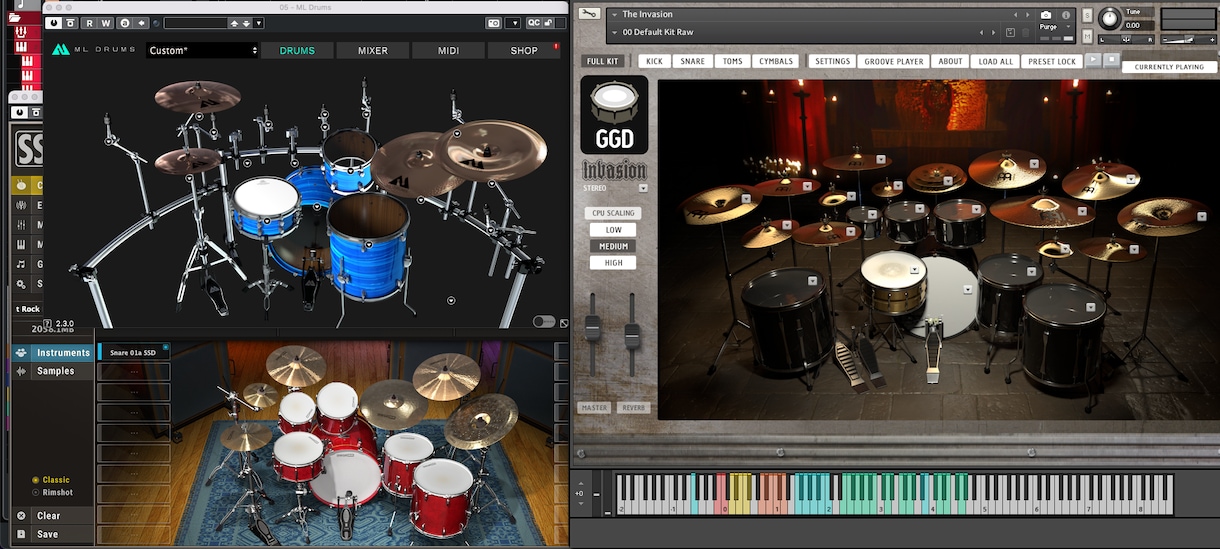Open the SETTINGS page in GGD Invasion
Image resolution: width=1220 pixels, height=549 pixels.
[x=832, y=61]
